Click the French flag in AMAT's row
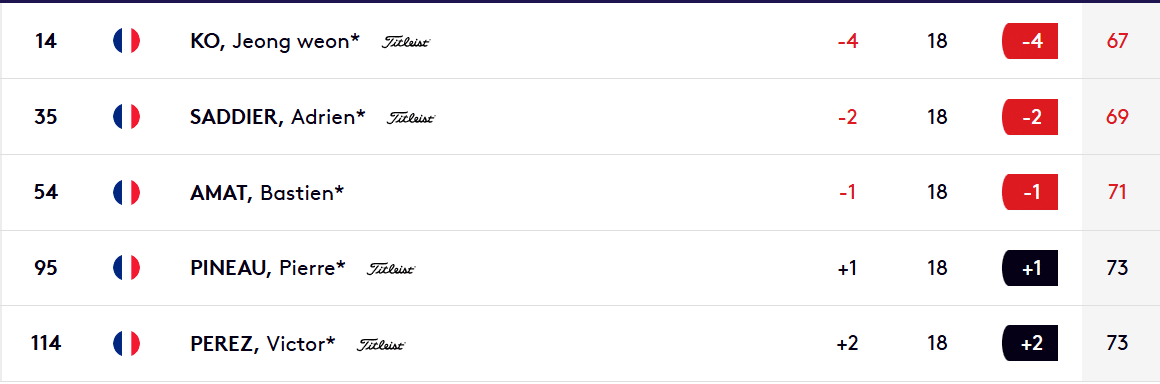 pyautogui.click(x=127, y=192)
